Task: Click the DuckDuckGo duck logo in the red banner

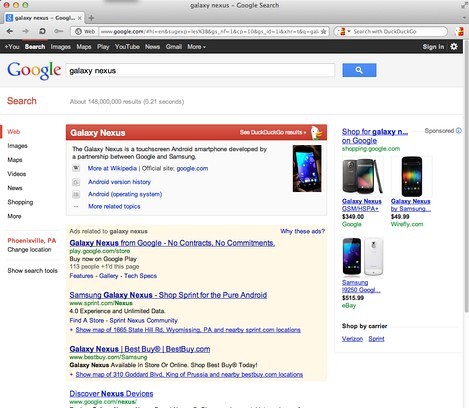Action: tap(316, 133)
